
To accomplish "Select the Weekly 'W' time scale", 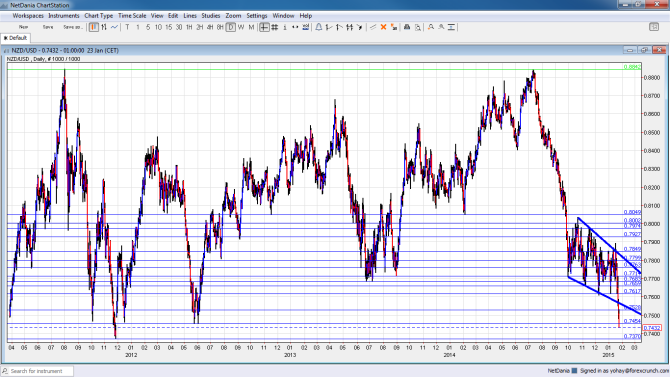I will click(241, 27).
